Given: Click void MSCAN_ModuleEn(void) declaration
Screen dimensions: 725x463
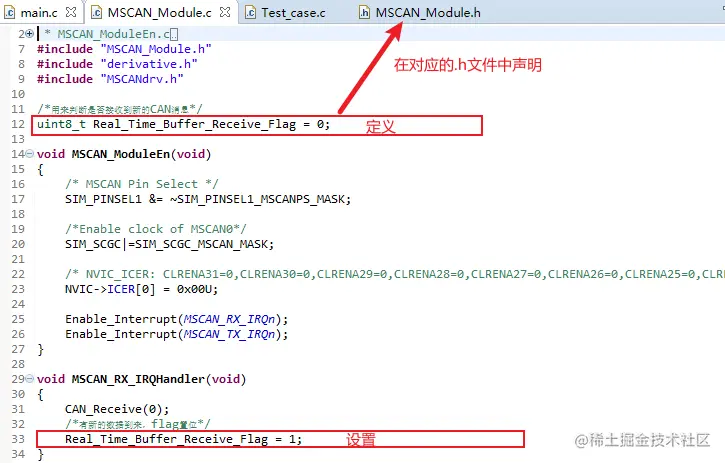Looking at the screenshot, I should [x=124, y=154].
